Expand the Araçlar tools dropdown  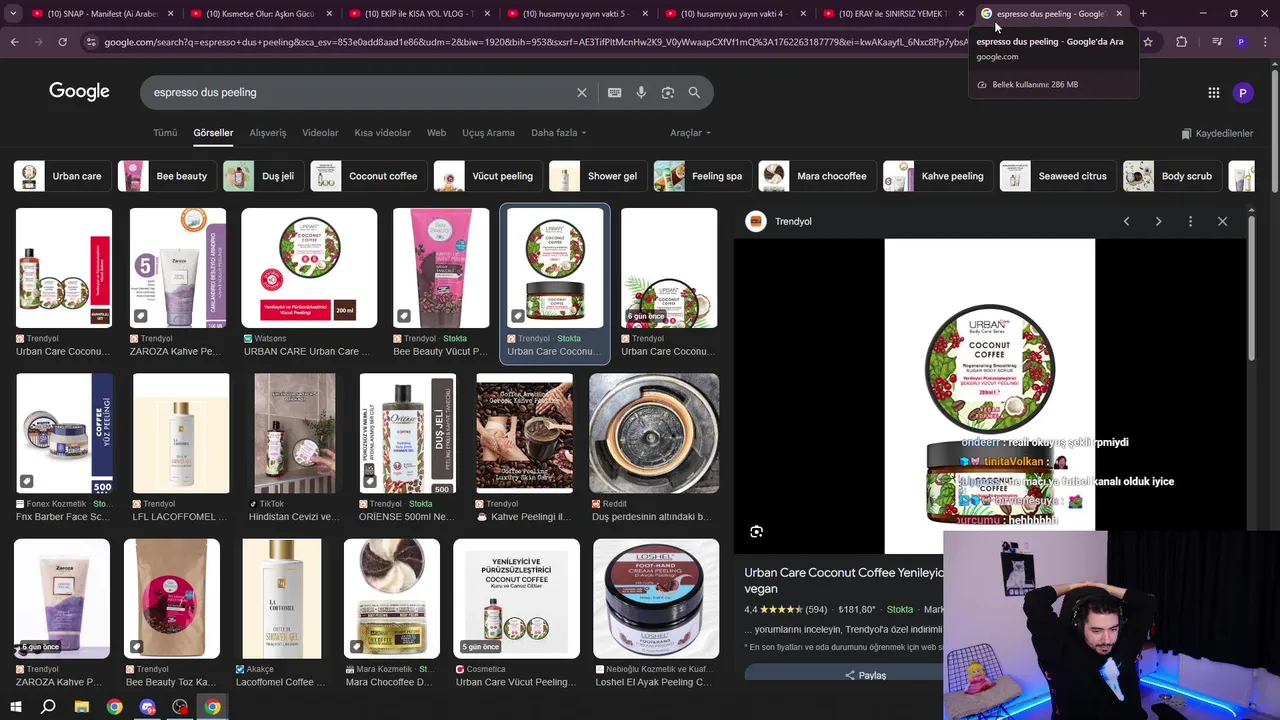tap(690, 133)
